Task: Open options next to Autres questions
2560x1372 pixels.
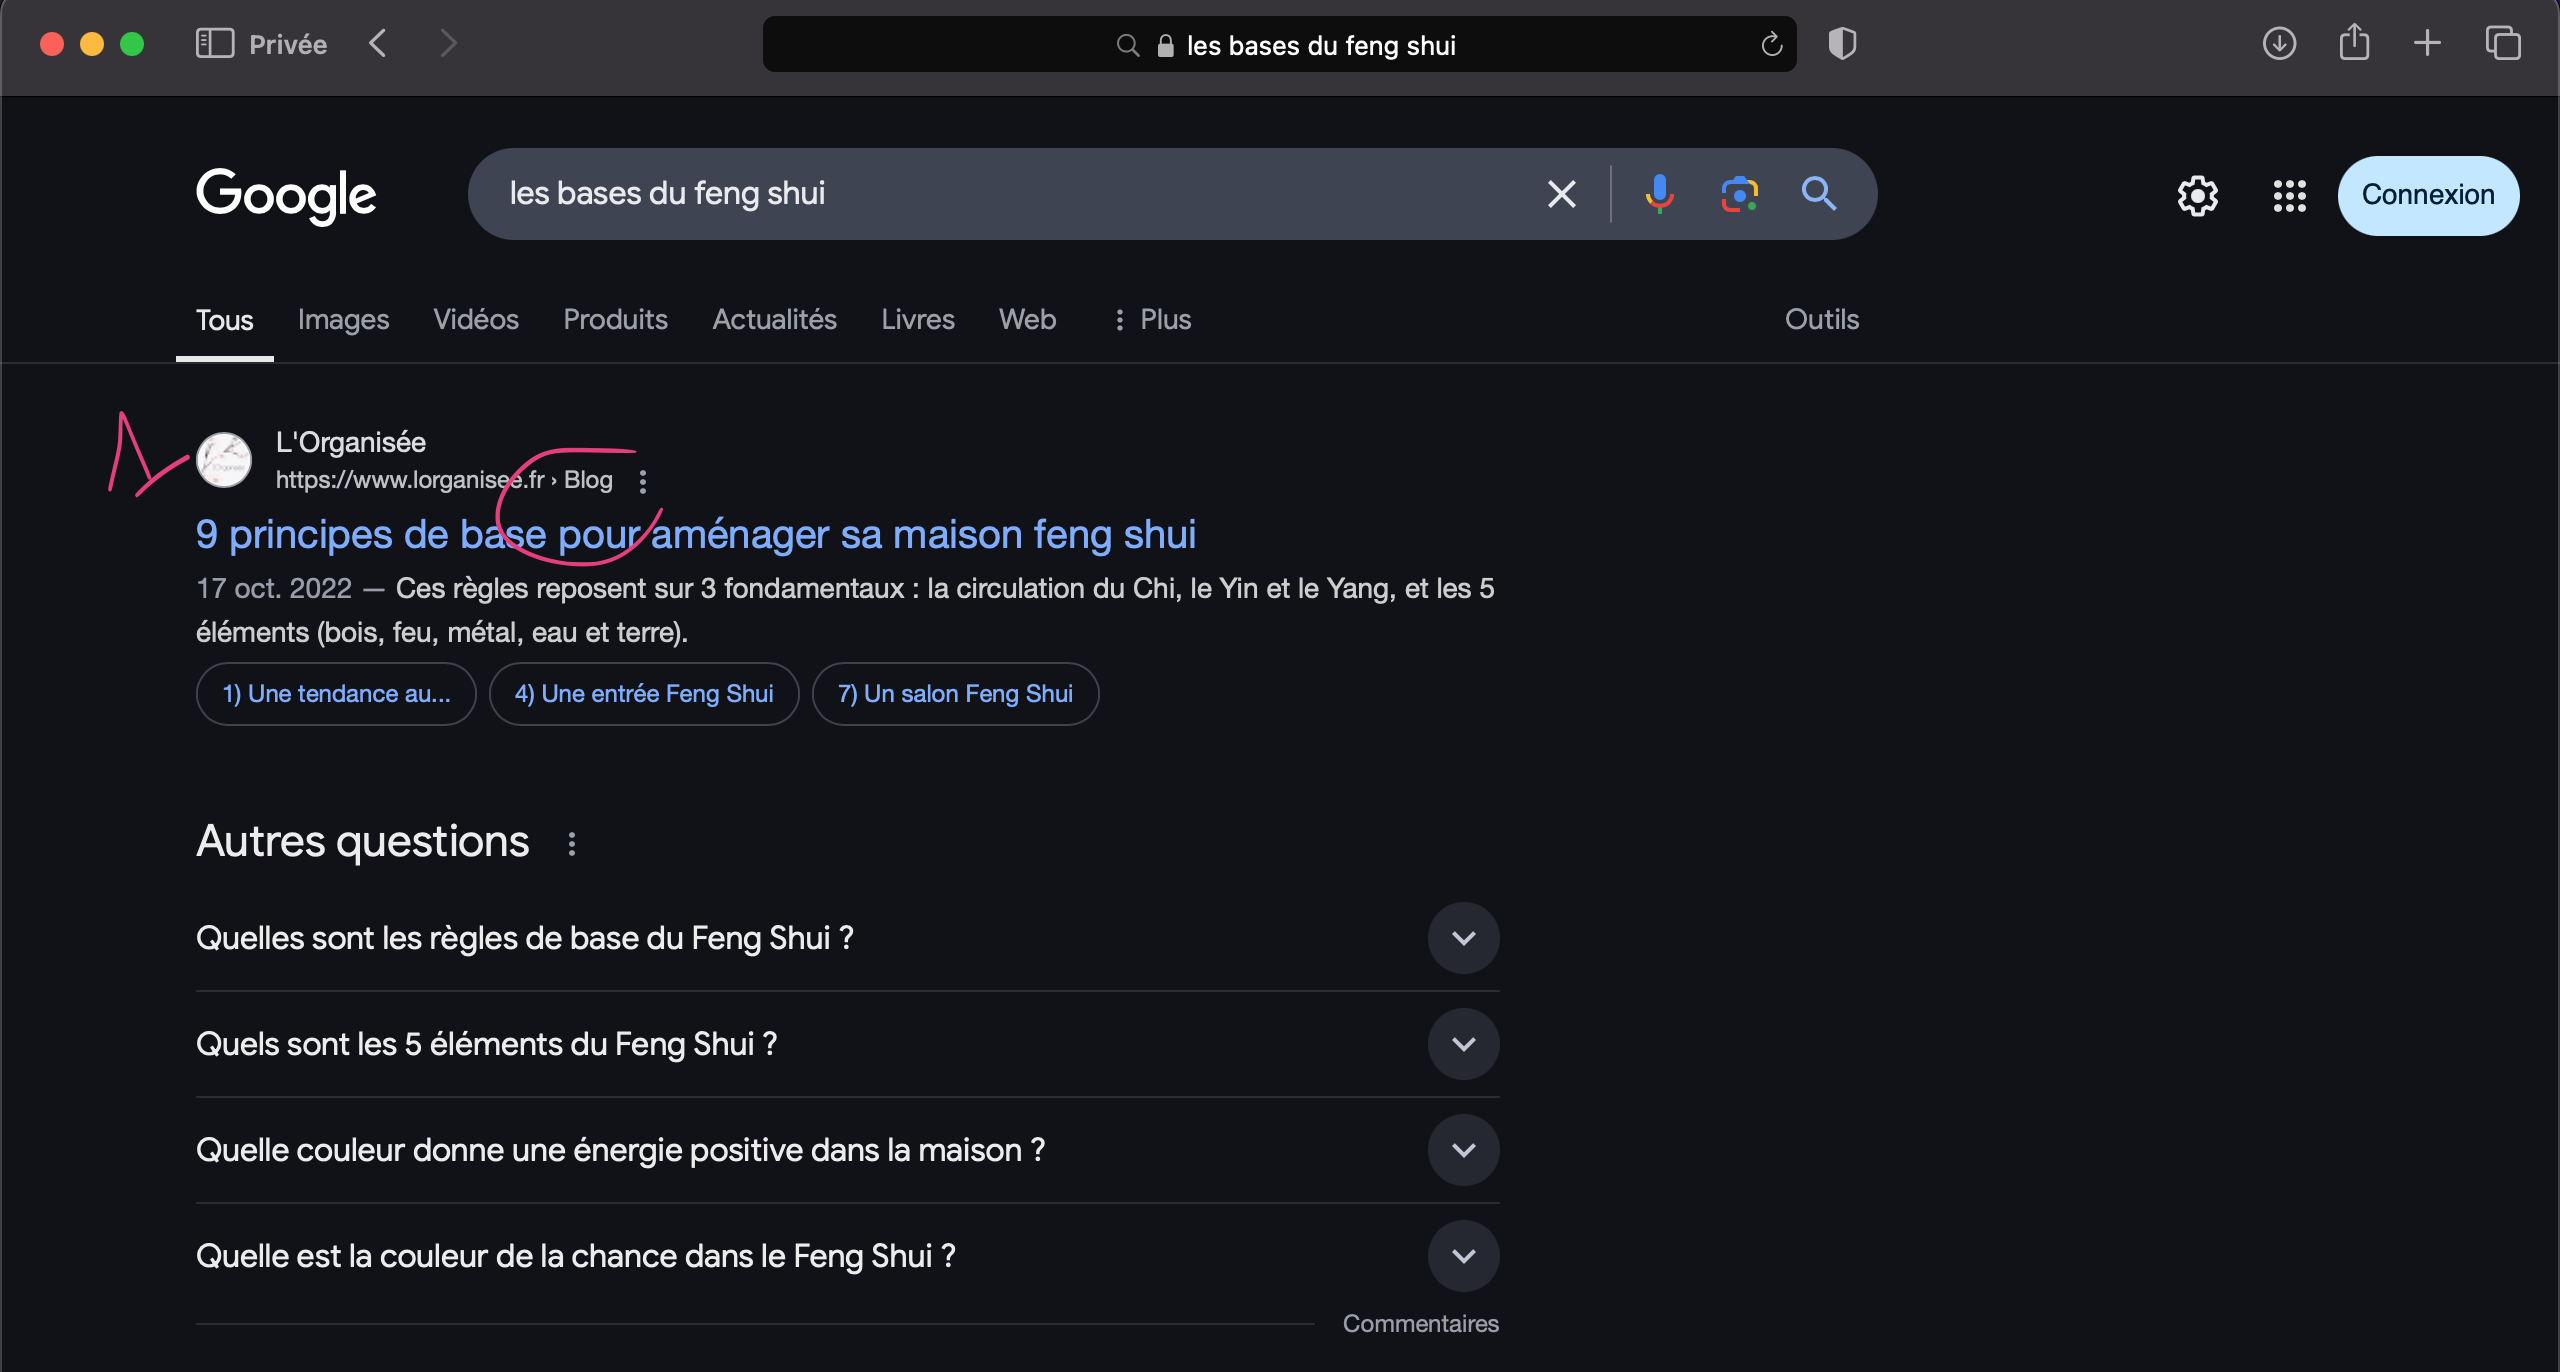Action: [572, 844]
